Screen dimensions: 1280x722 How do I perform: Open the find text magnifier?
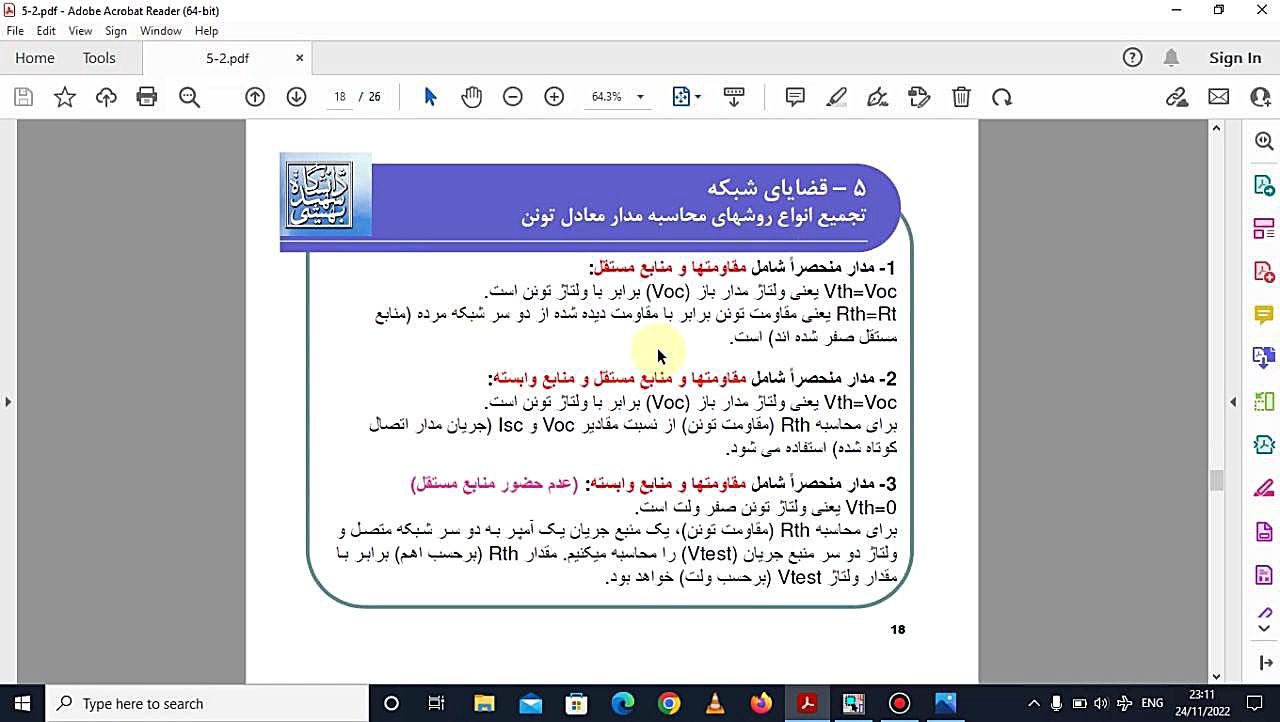click(189, 97)
